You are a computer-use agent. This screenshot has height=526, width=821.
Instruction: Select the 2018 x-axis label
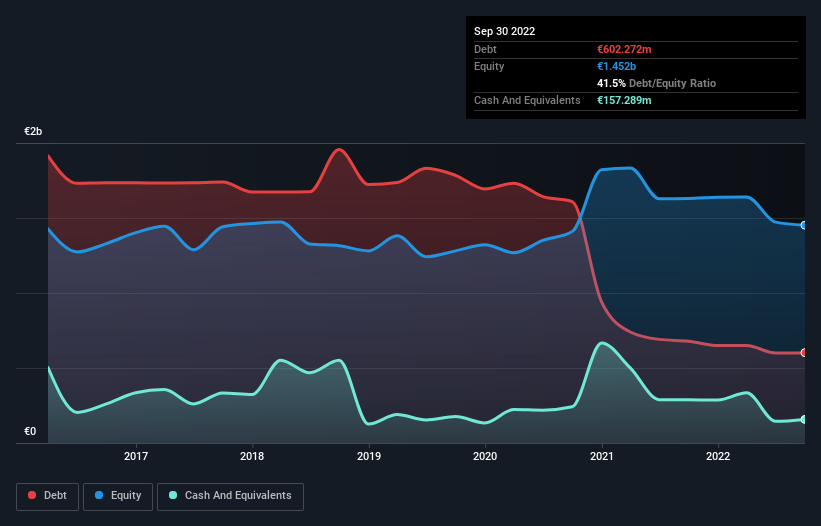(252, 456)
